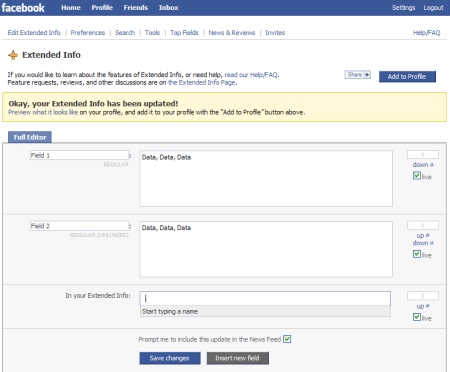The image size is (450, 372).
Task: Click the Extended Info plus icon
Action: (13, 55)
